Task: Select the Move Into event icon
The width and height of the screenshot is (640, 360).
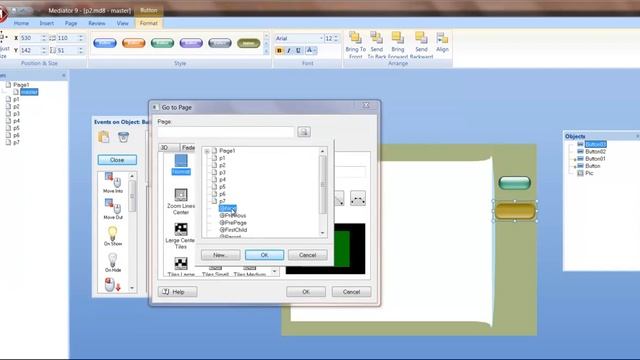Action: [x=113, y=183]
